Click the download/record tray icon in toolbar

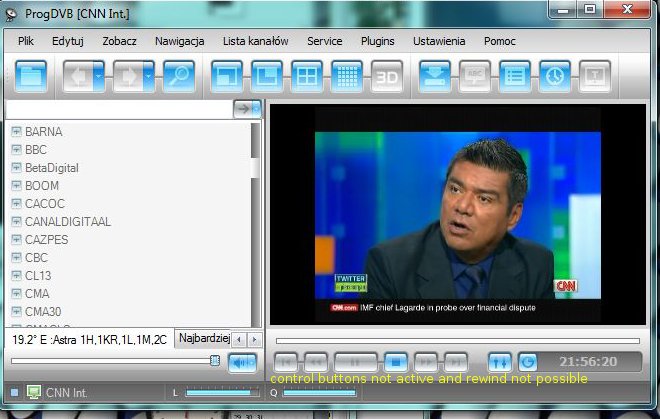[434, 76]
